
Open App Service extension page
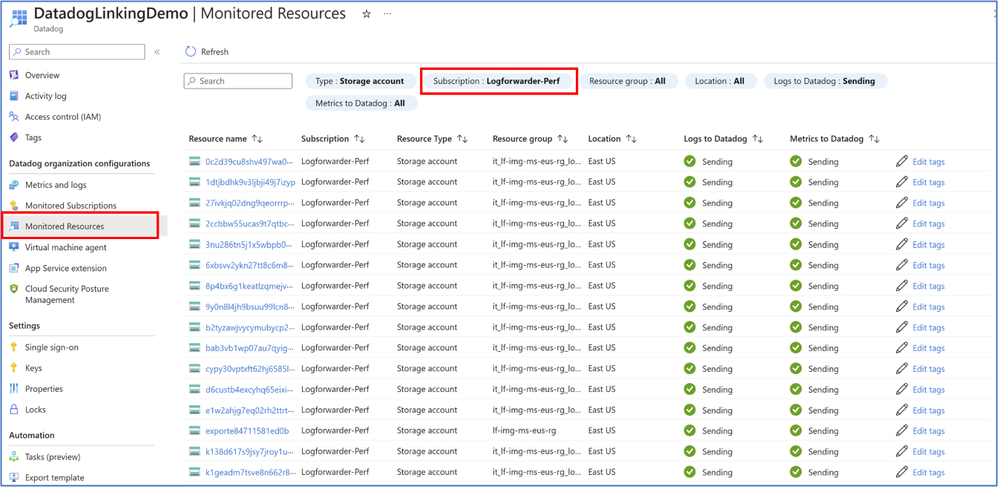[66, 268]
